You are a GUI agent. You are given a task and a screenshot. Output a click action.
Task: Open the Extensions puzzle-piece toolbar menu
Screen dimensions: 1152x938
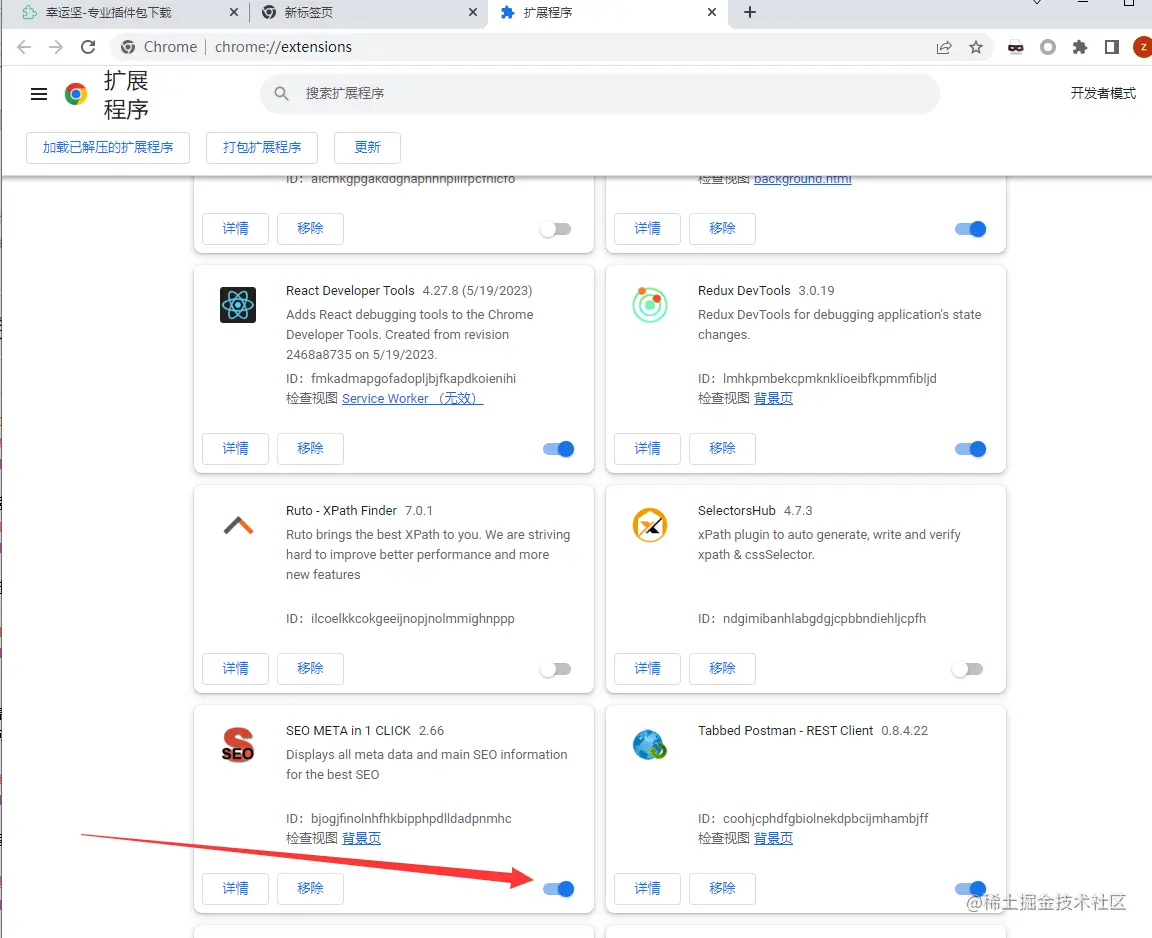pyautogui.click(x=1079, y=47)
